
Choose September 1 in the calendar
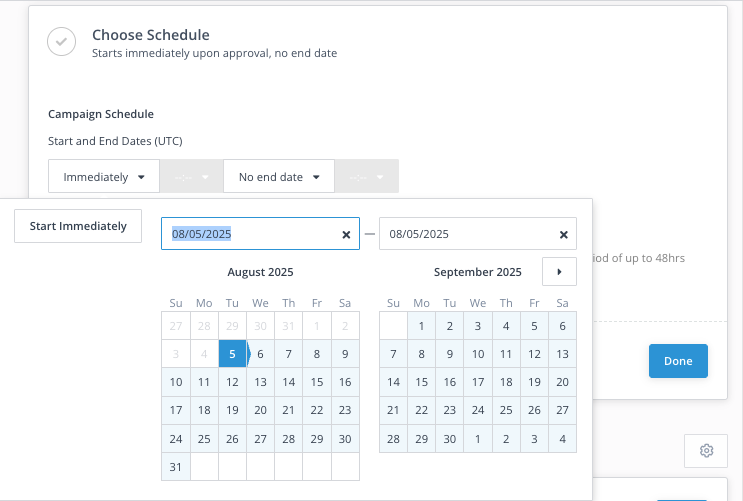tap(422, 325)
